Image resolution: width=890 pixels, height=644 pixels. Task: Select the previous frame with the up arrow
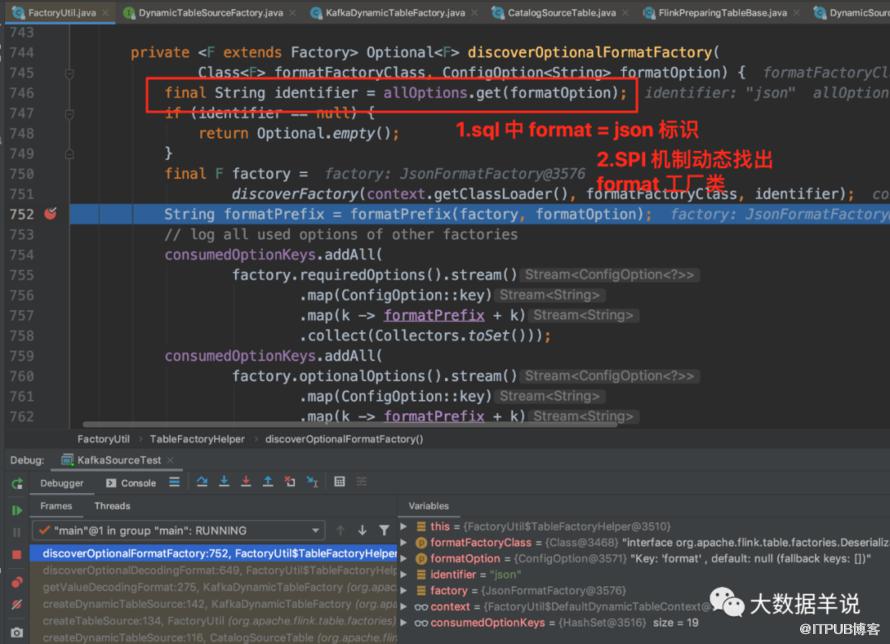[341, 531]
